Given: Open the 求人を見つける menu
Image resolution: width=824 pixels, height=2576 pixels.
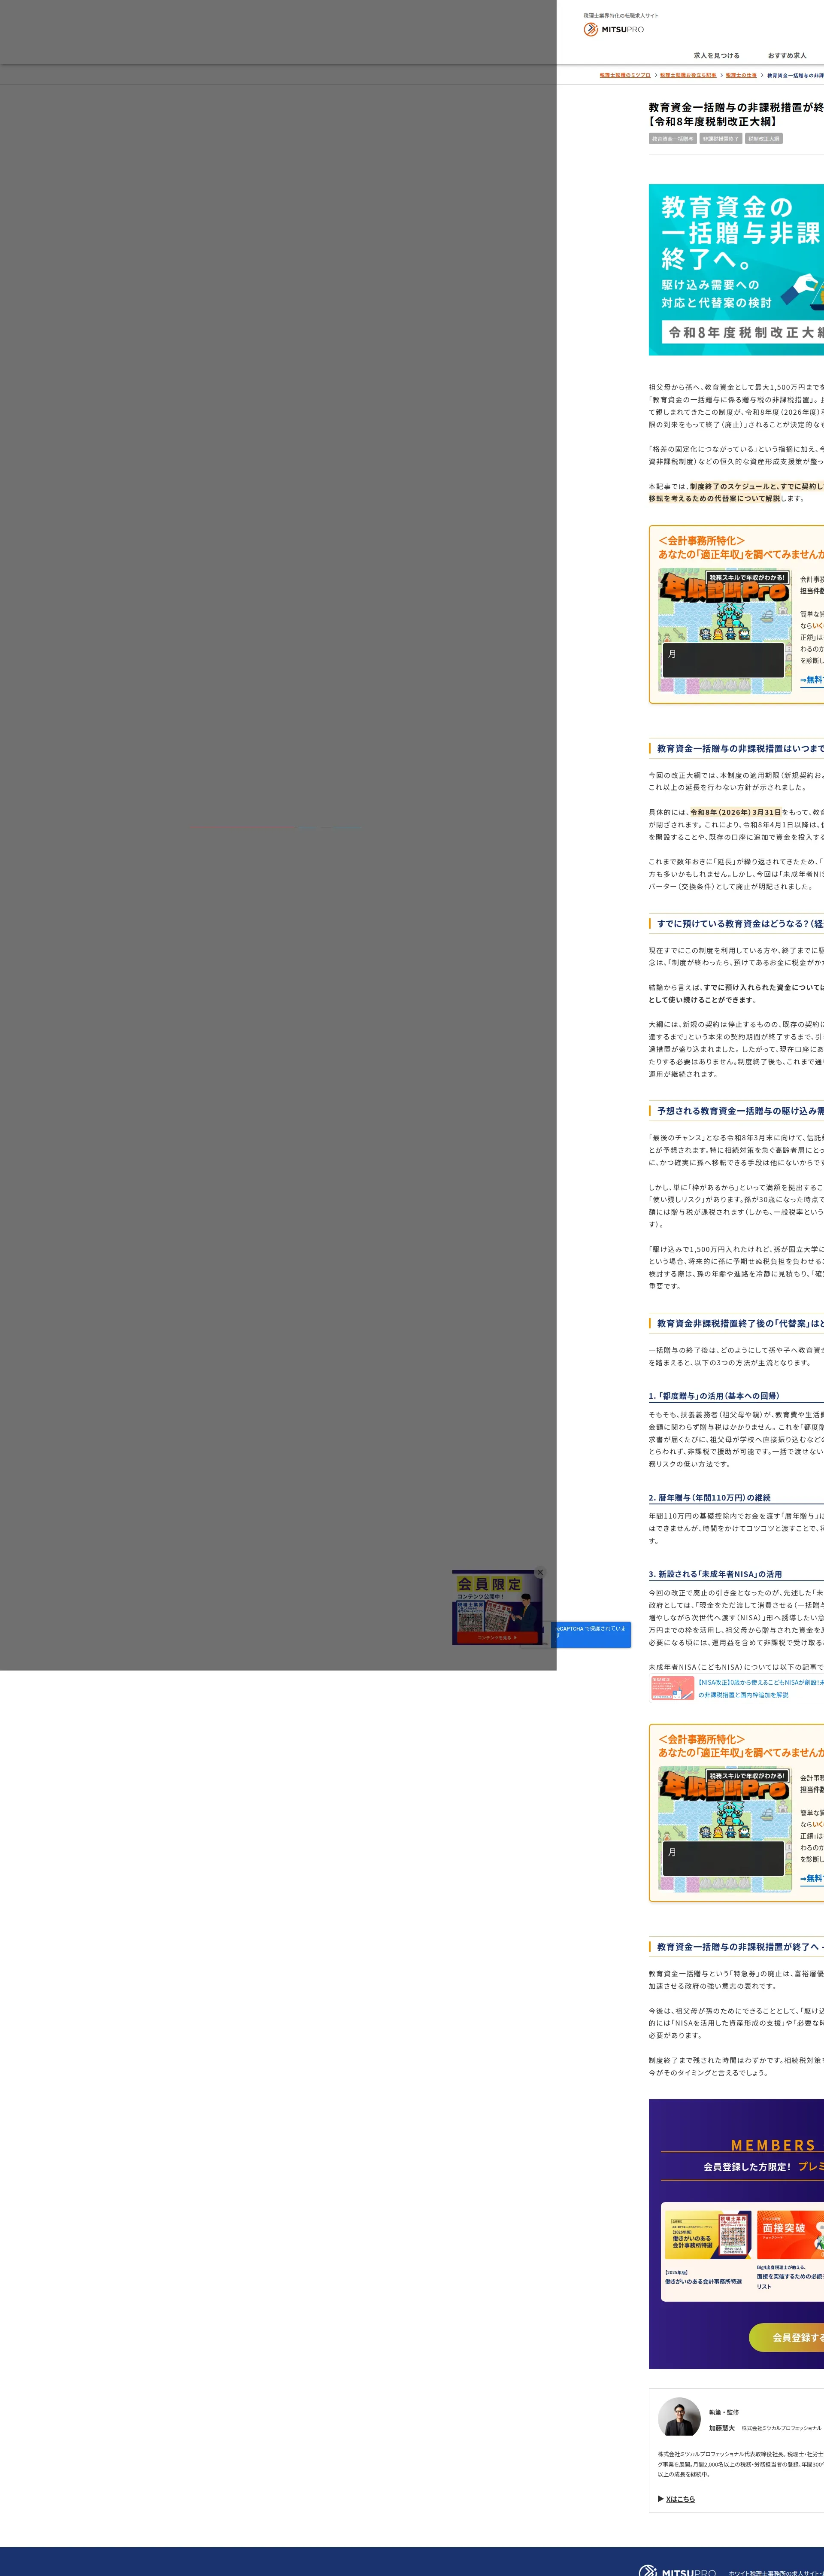Looking at the screenshot, I should (717, 56).
